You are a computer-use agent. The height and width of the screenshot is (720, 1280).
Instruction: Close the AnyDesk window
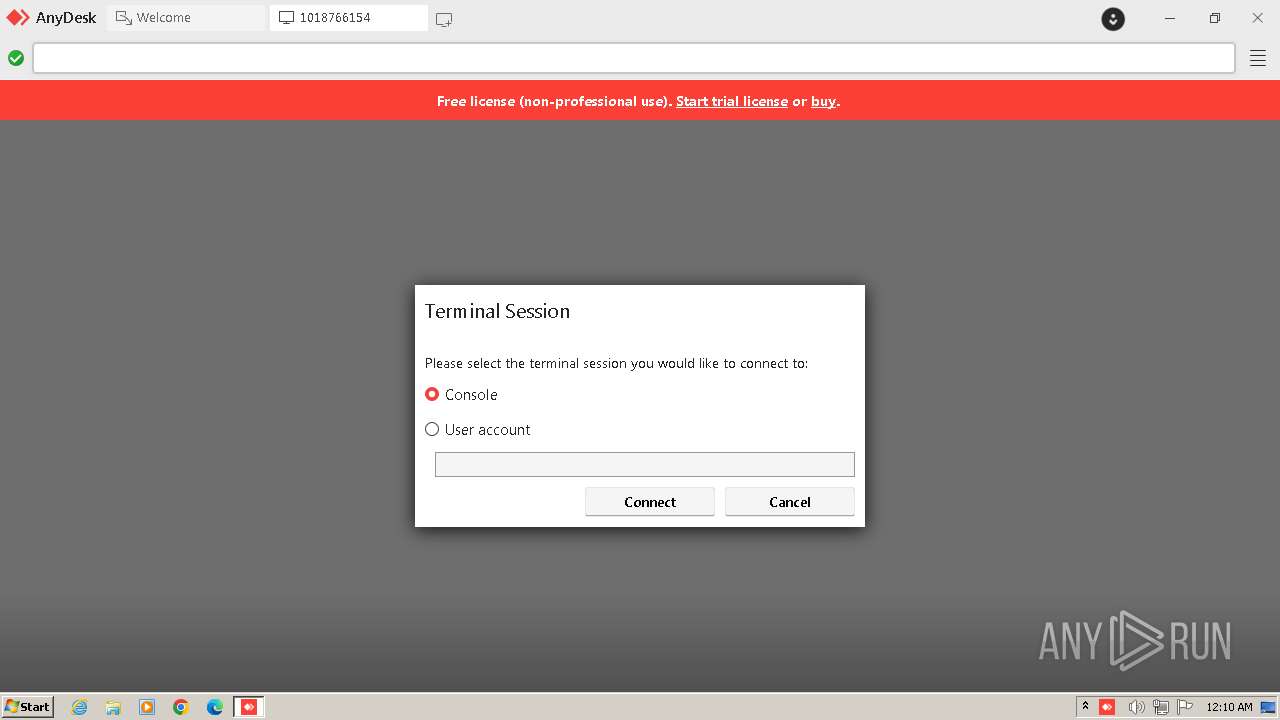1258,18
